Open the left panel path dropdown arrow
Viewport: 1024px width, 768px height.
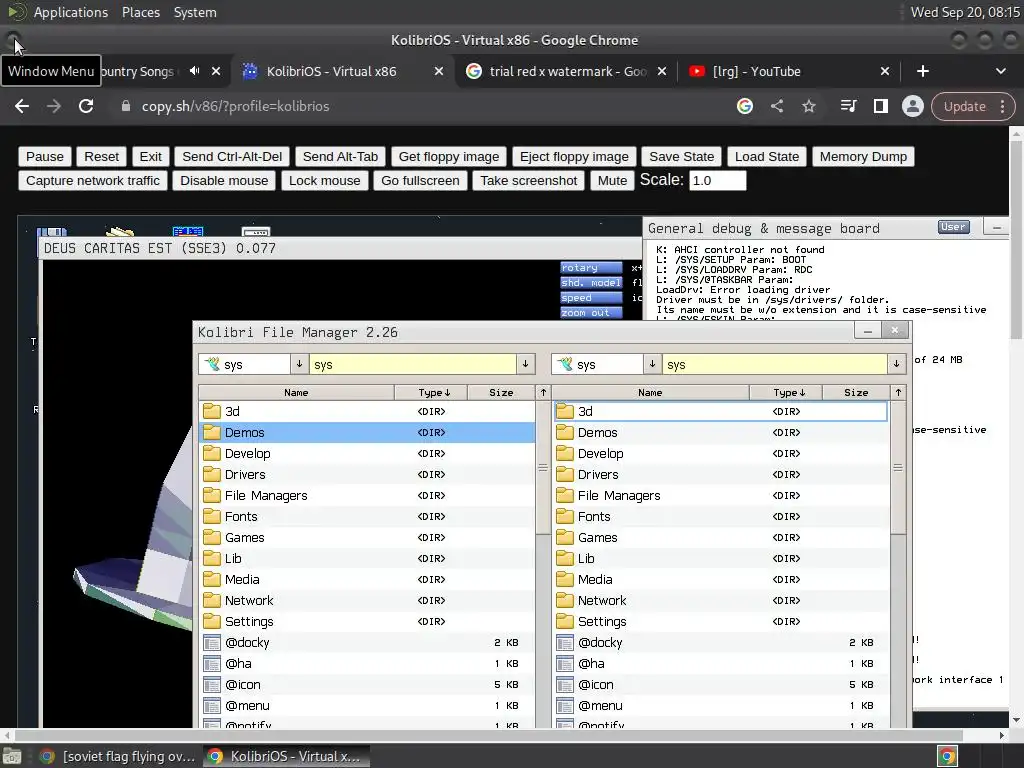pyautogui.click(x=525, y=364)
